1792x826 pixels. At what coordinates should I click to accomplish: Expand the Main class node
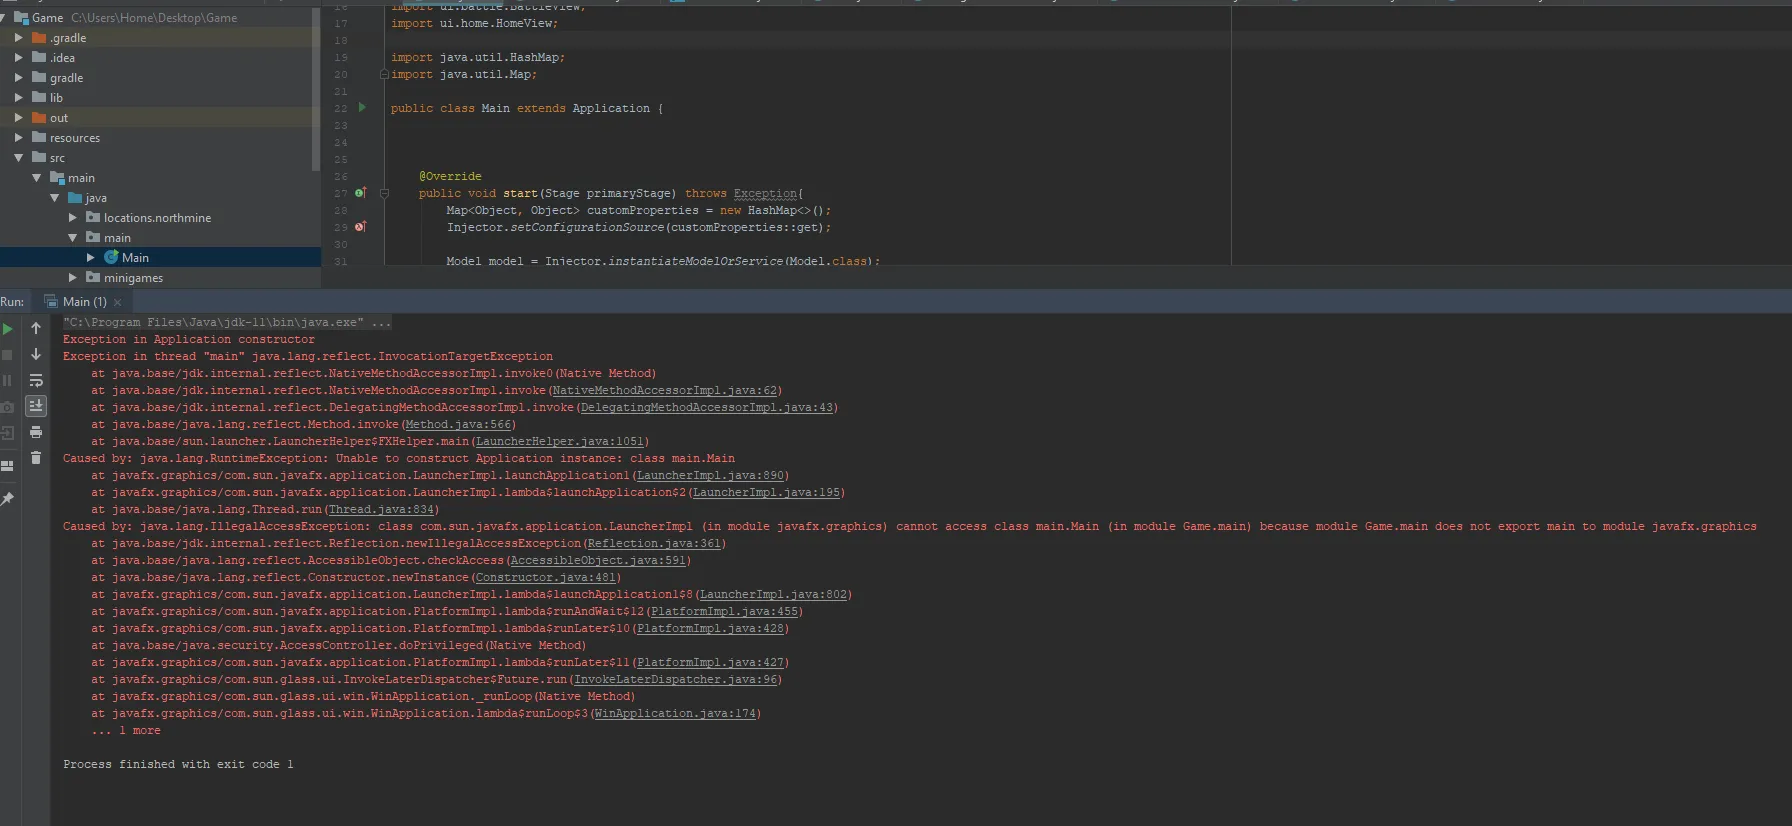pos(90,257)
